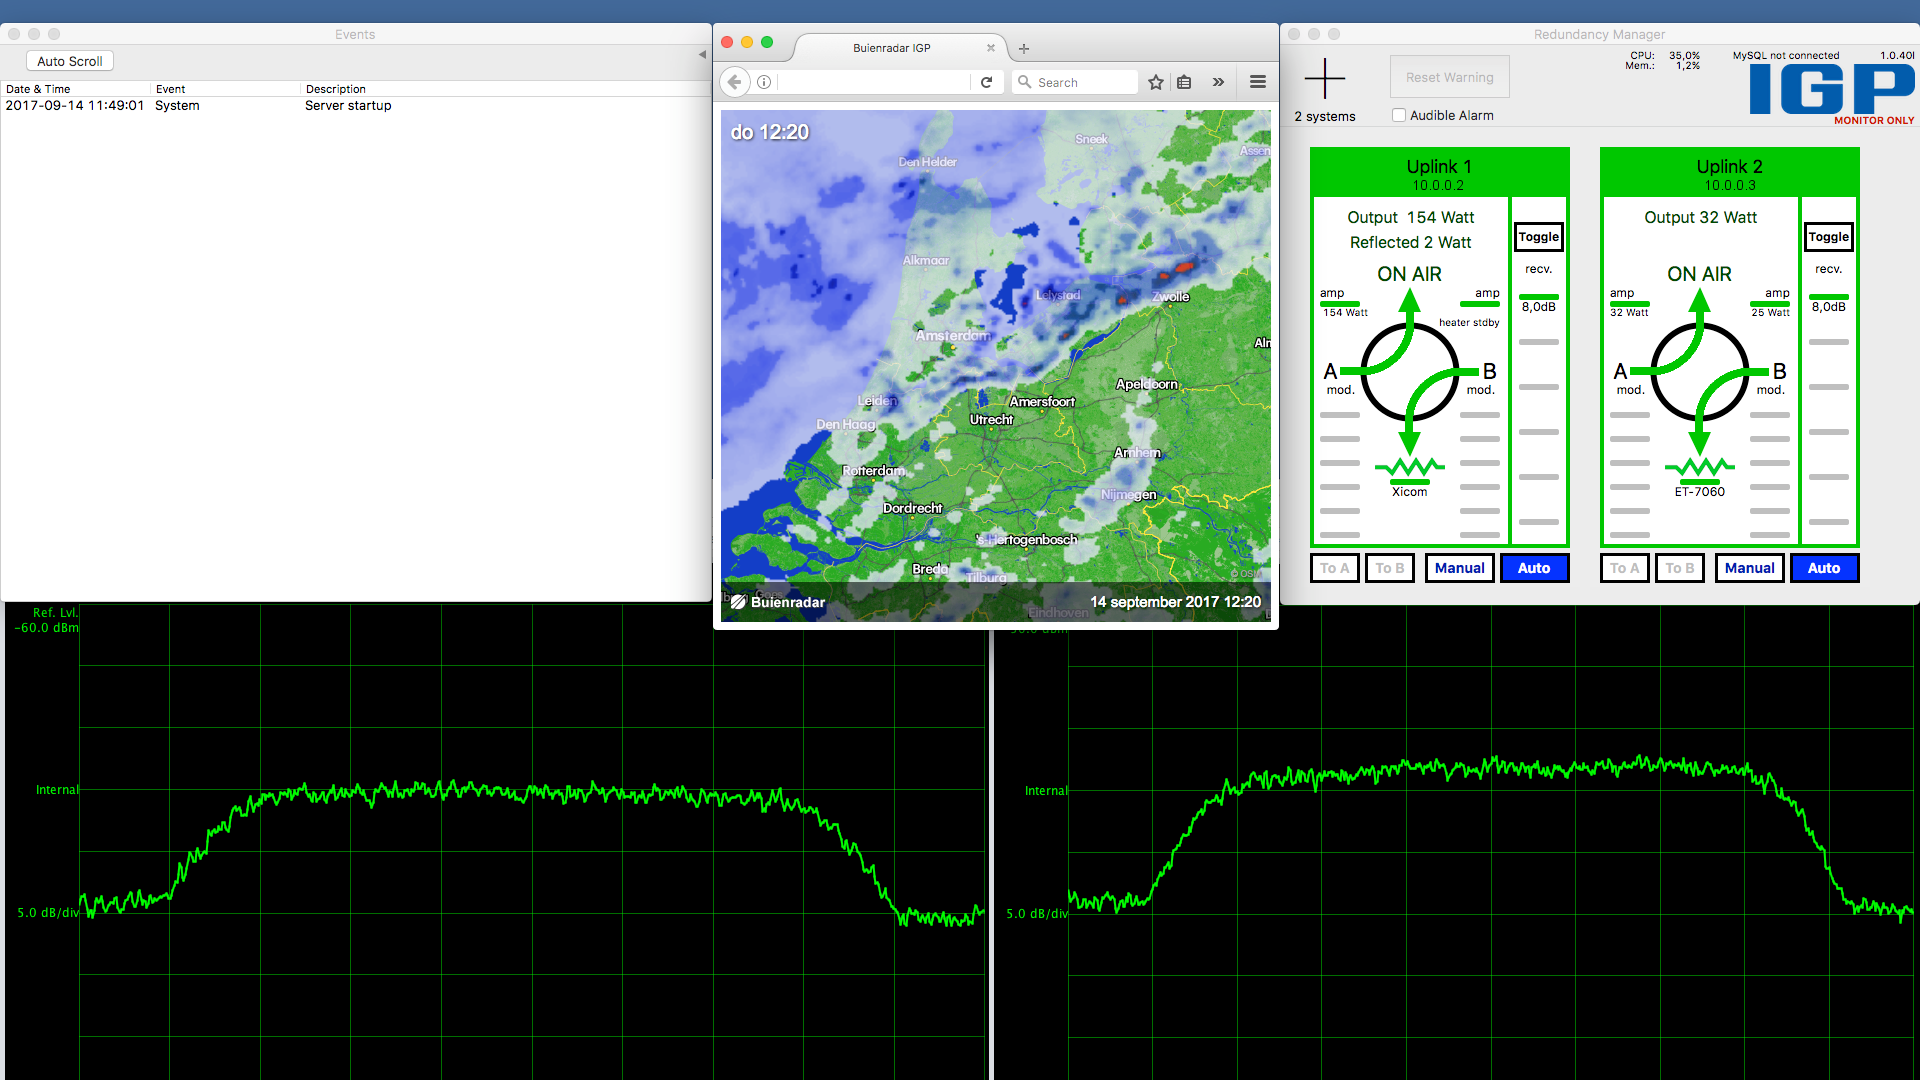1920x1080 pixels.
Task: Click the Uplink 2 header title
Action: tap(1729, 167)
